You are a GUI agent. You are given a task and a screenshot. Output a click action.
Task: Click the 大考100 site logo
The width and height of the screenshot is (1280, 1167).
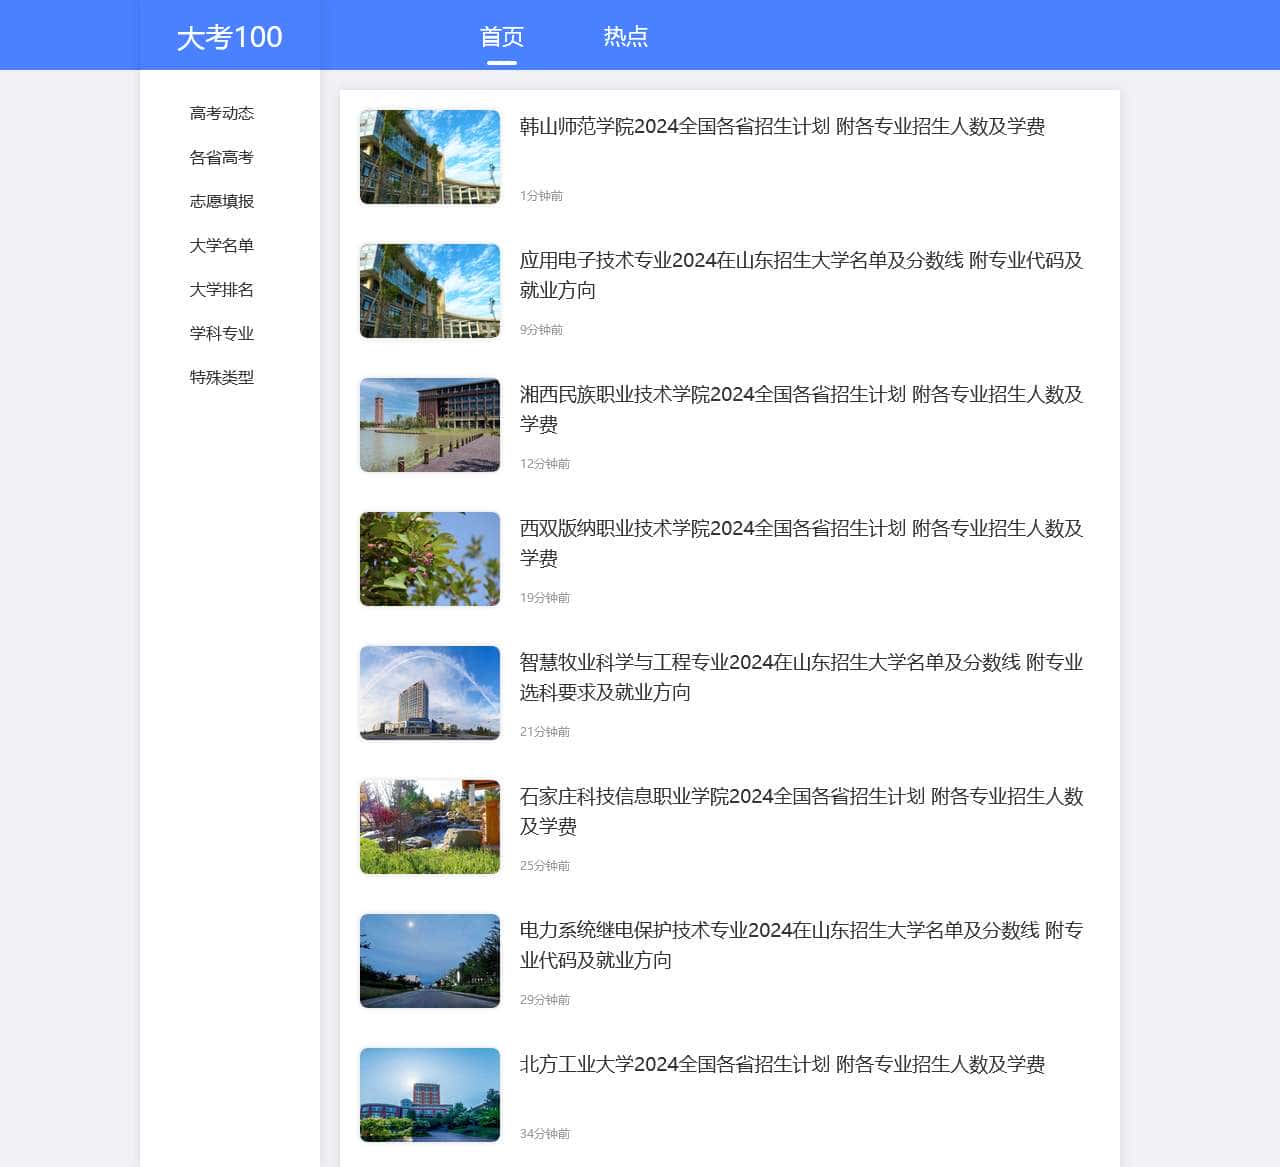coord(229,36)
